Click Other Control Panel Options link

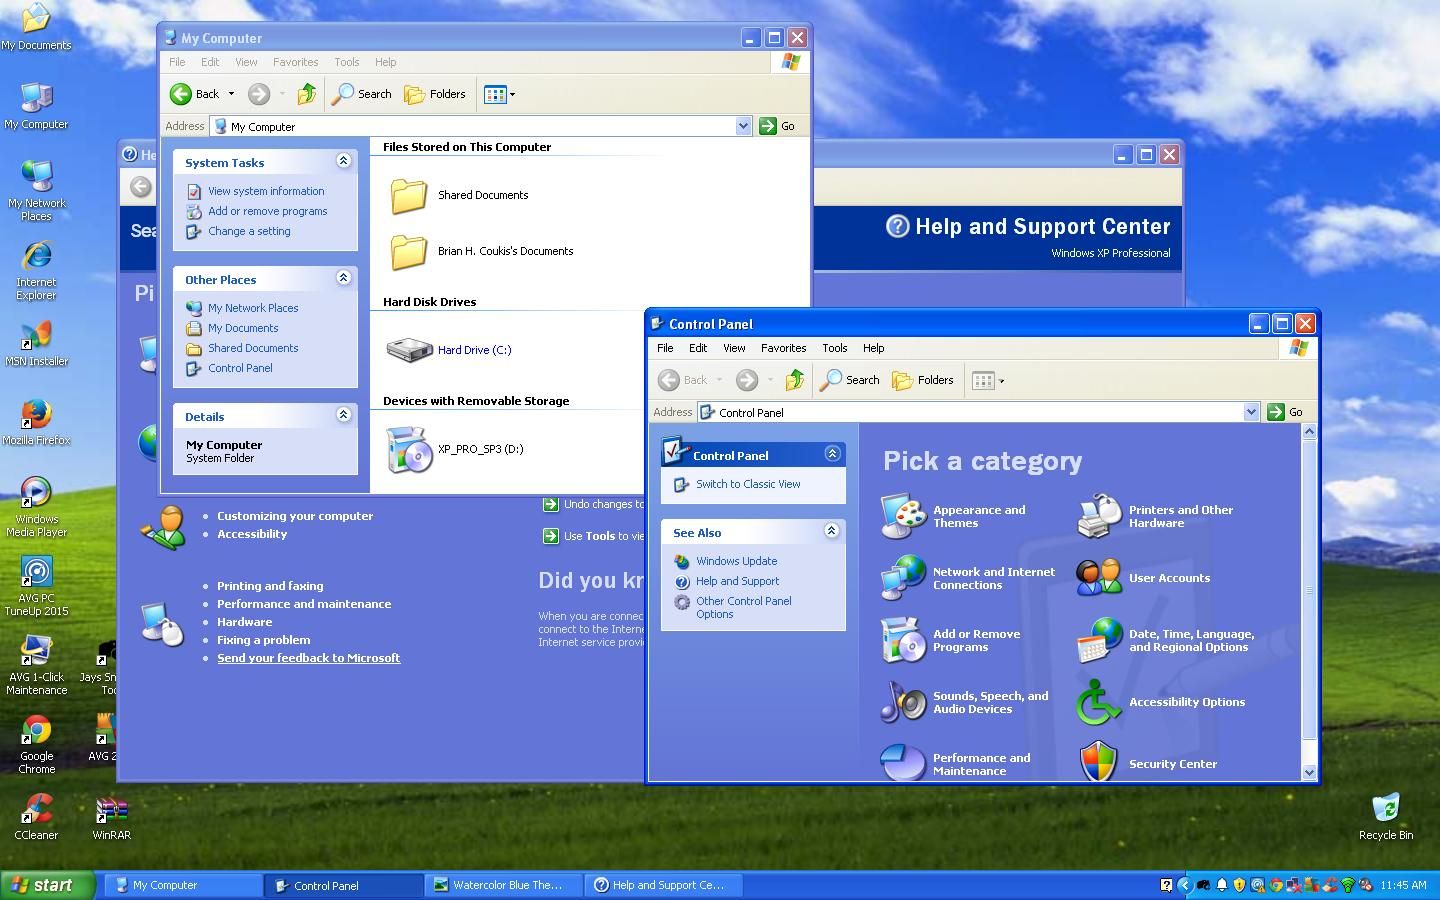click(743, 608)
